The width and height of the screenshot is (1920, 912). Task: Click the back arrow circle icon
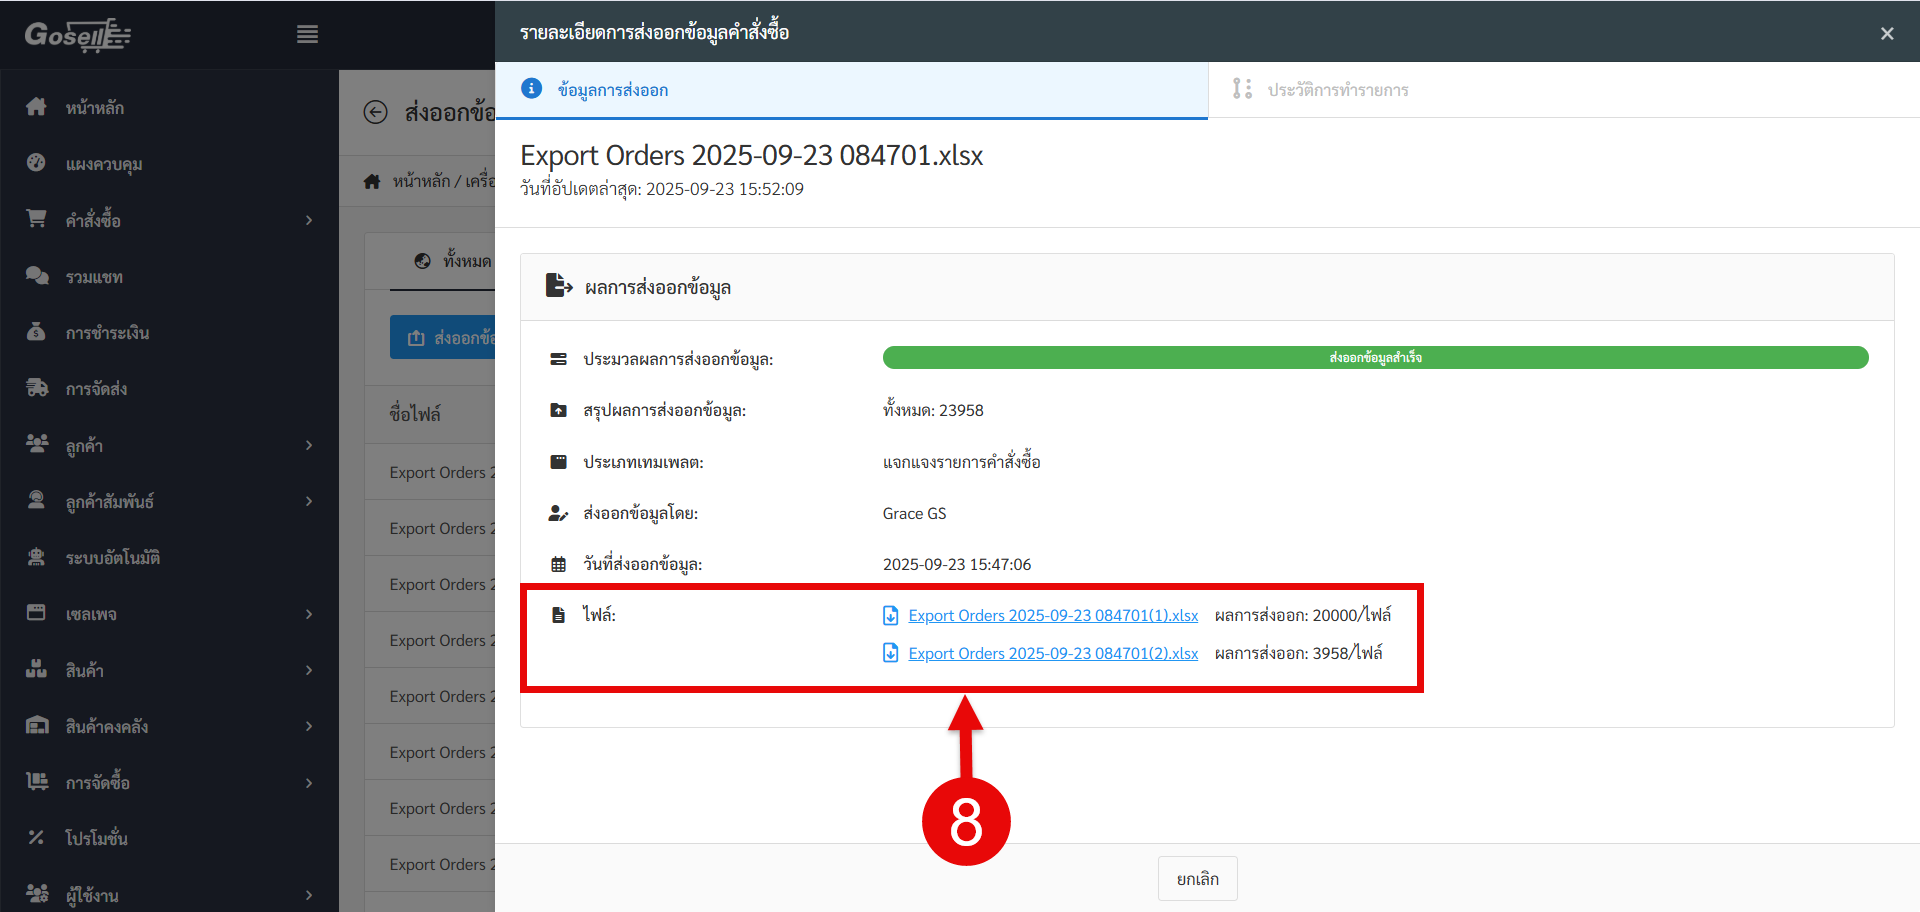pyautogui.click(x=375, y=112)
